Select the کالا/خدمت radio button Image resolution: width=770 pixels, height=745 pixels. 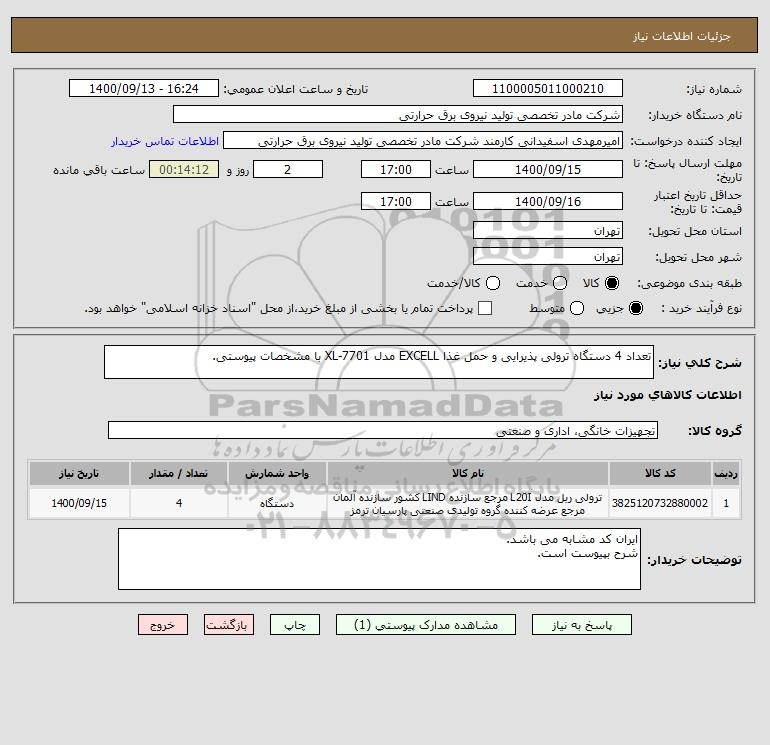click(493, 283)
